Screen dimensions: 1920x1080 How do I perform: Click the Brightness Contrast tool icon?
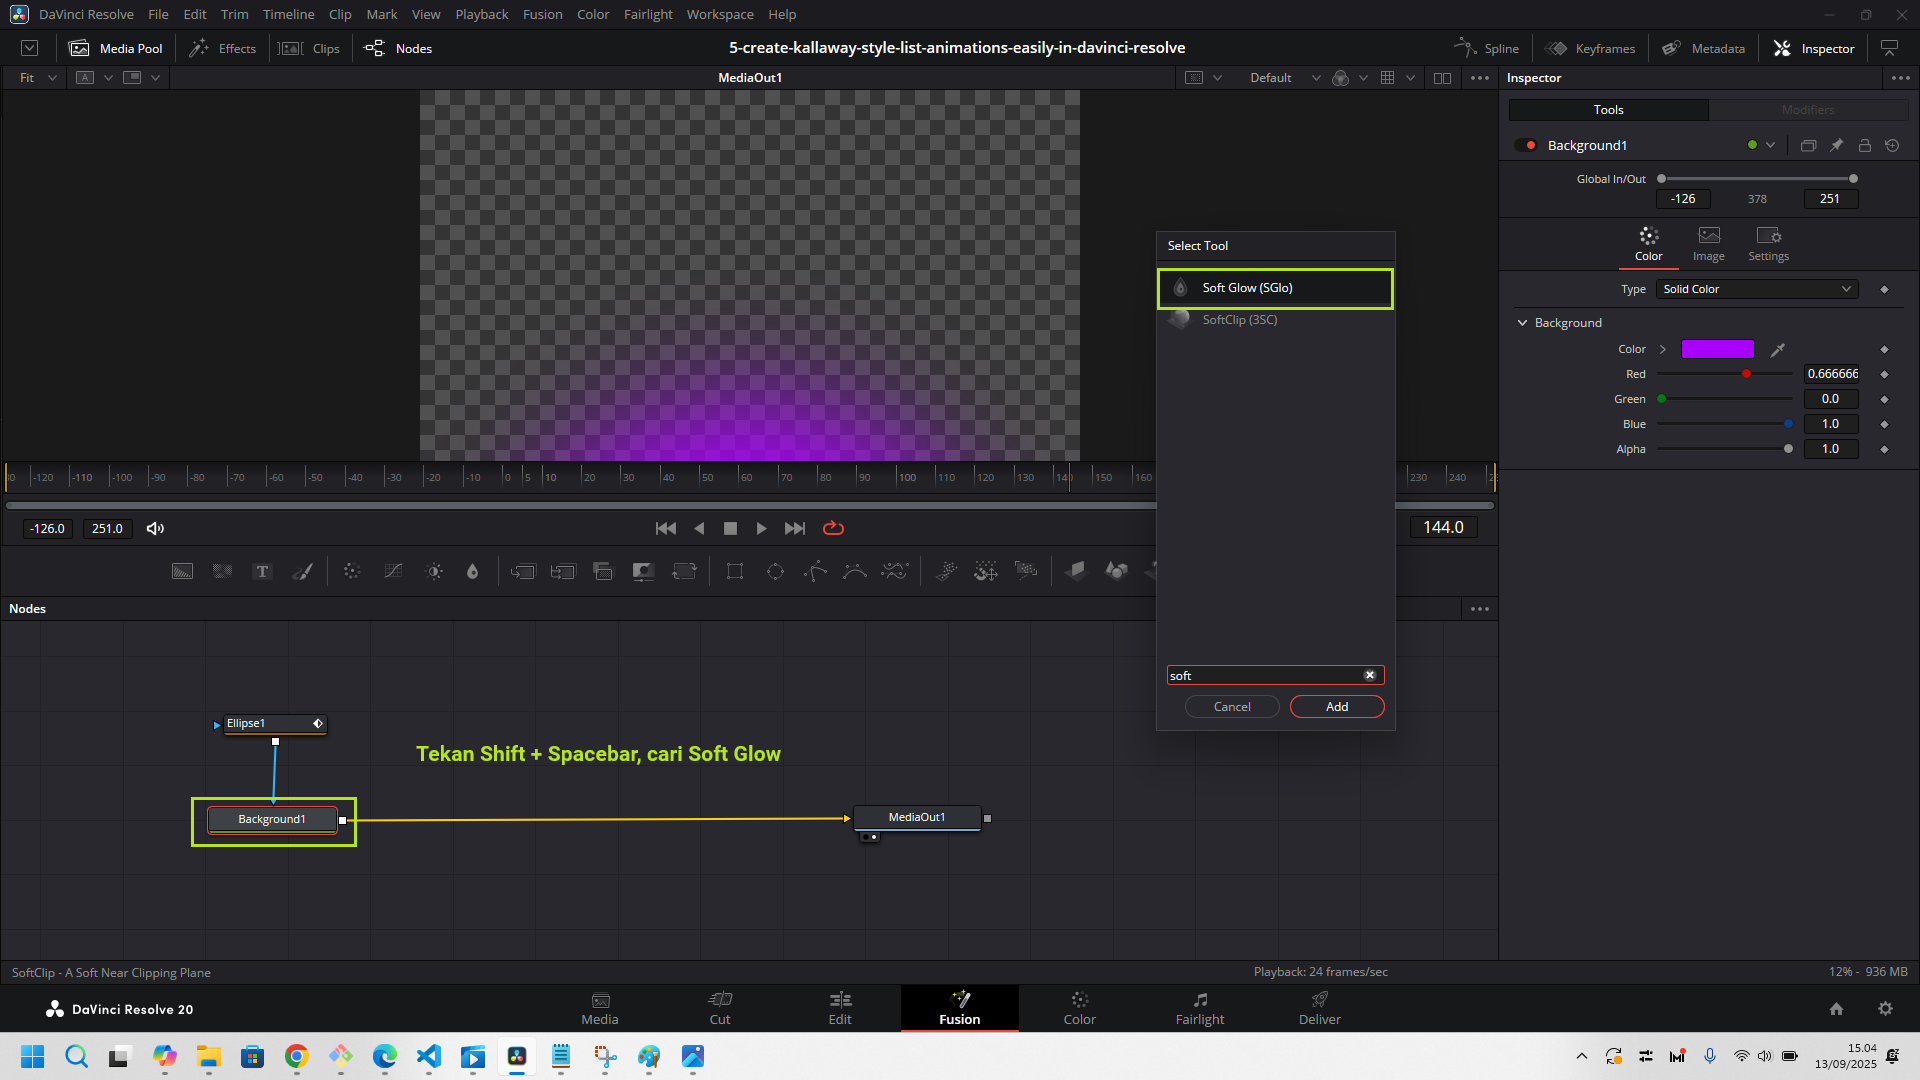[434, 571]
